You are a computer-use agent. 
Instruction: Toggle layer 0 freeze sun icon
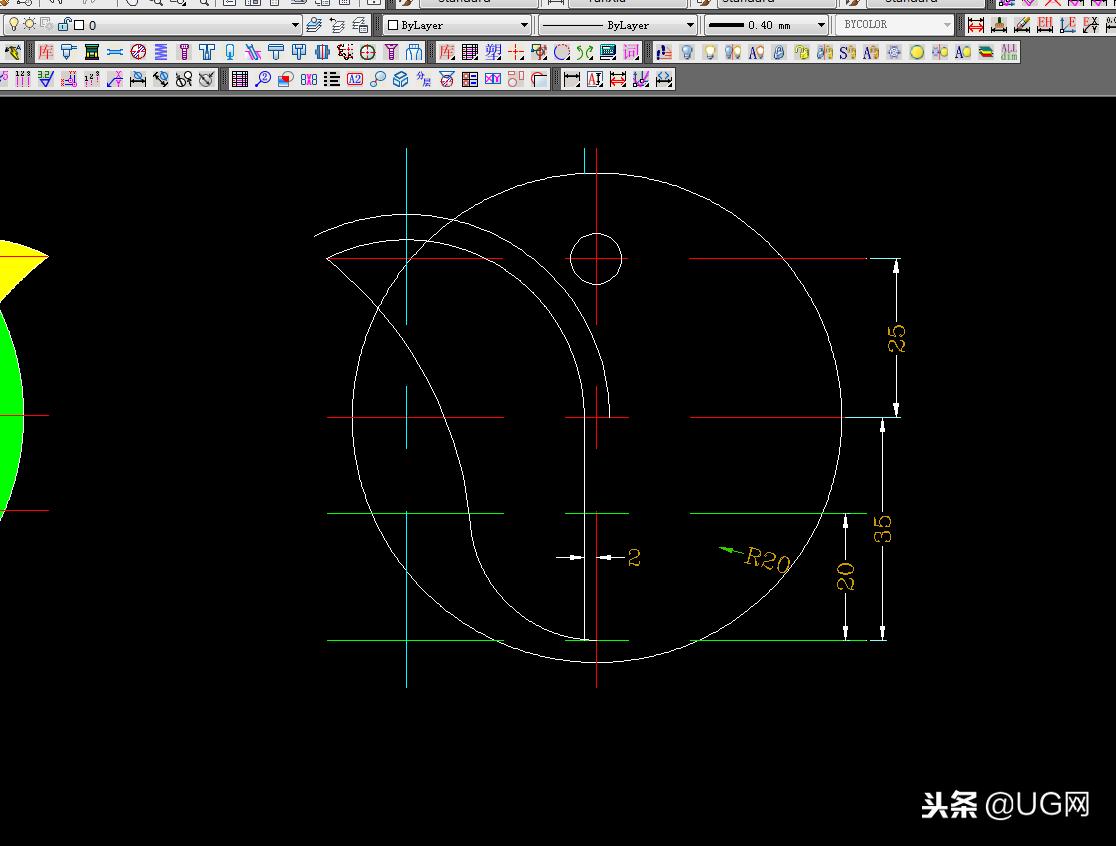click(29, 25)
